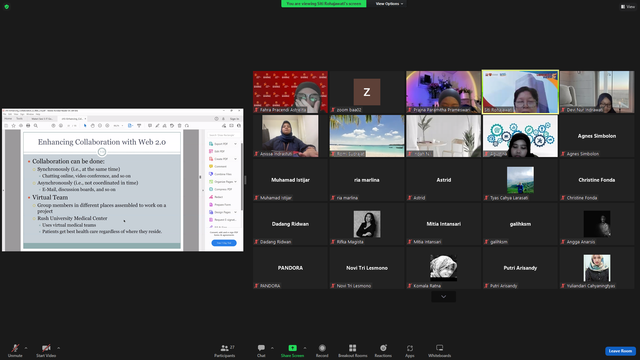The image size is (640, 360).
Task: Click Combine Files in Acrobat tools pane
Action: (220, 174)
